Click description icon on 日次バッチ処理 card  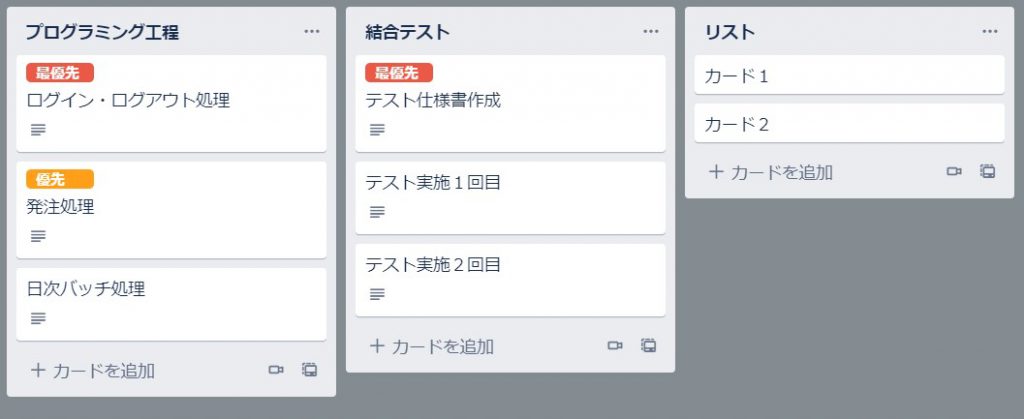[x=38, y=318]
